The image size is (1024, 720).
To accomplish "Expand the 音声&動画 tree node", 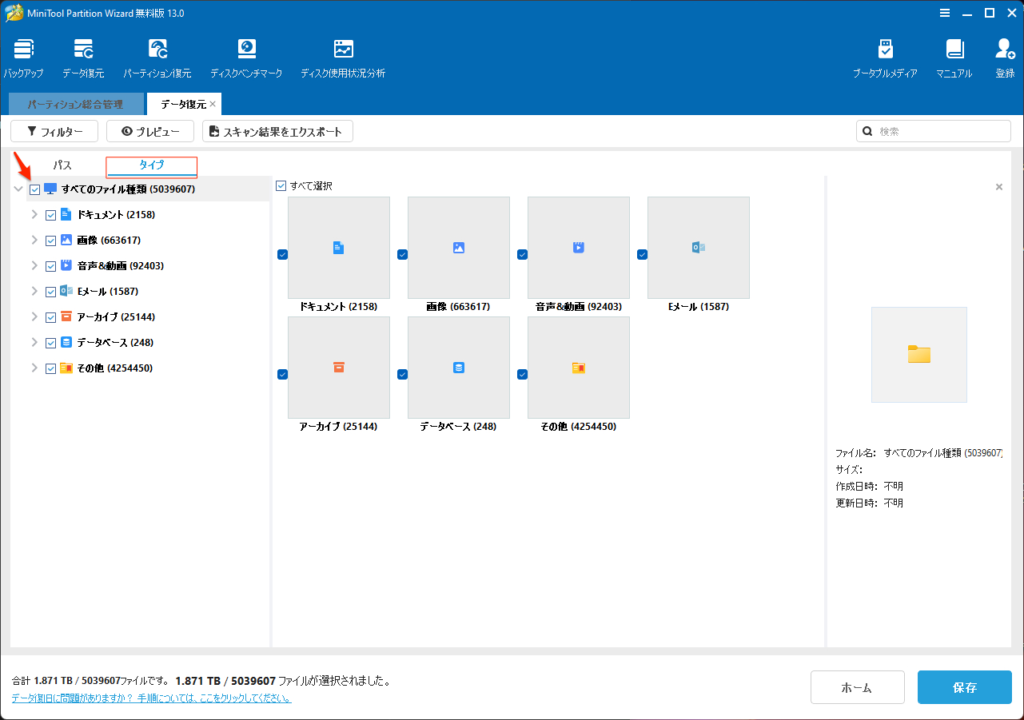I will coord(34,266).
